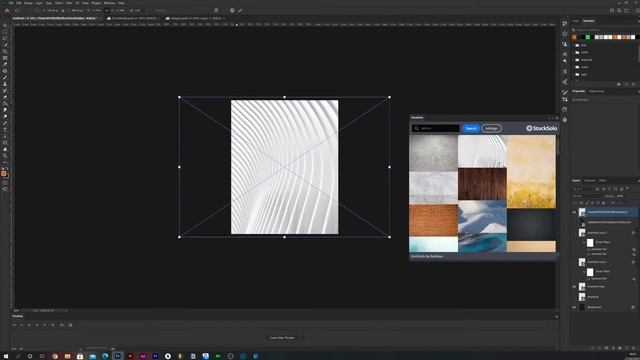Select the Zoom tool
Screen dimensions: 640x360
(x=5, y=156)
